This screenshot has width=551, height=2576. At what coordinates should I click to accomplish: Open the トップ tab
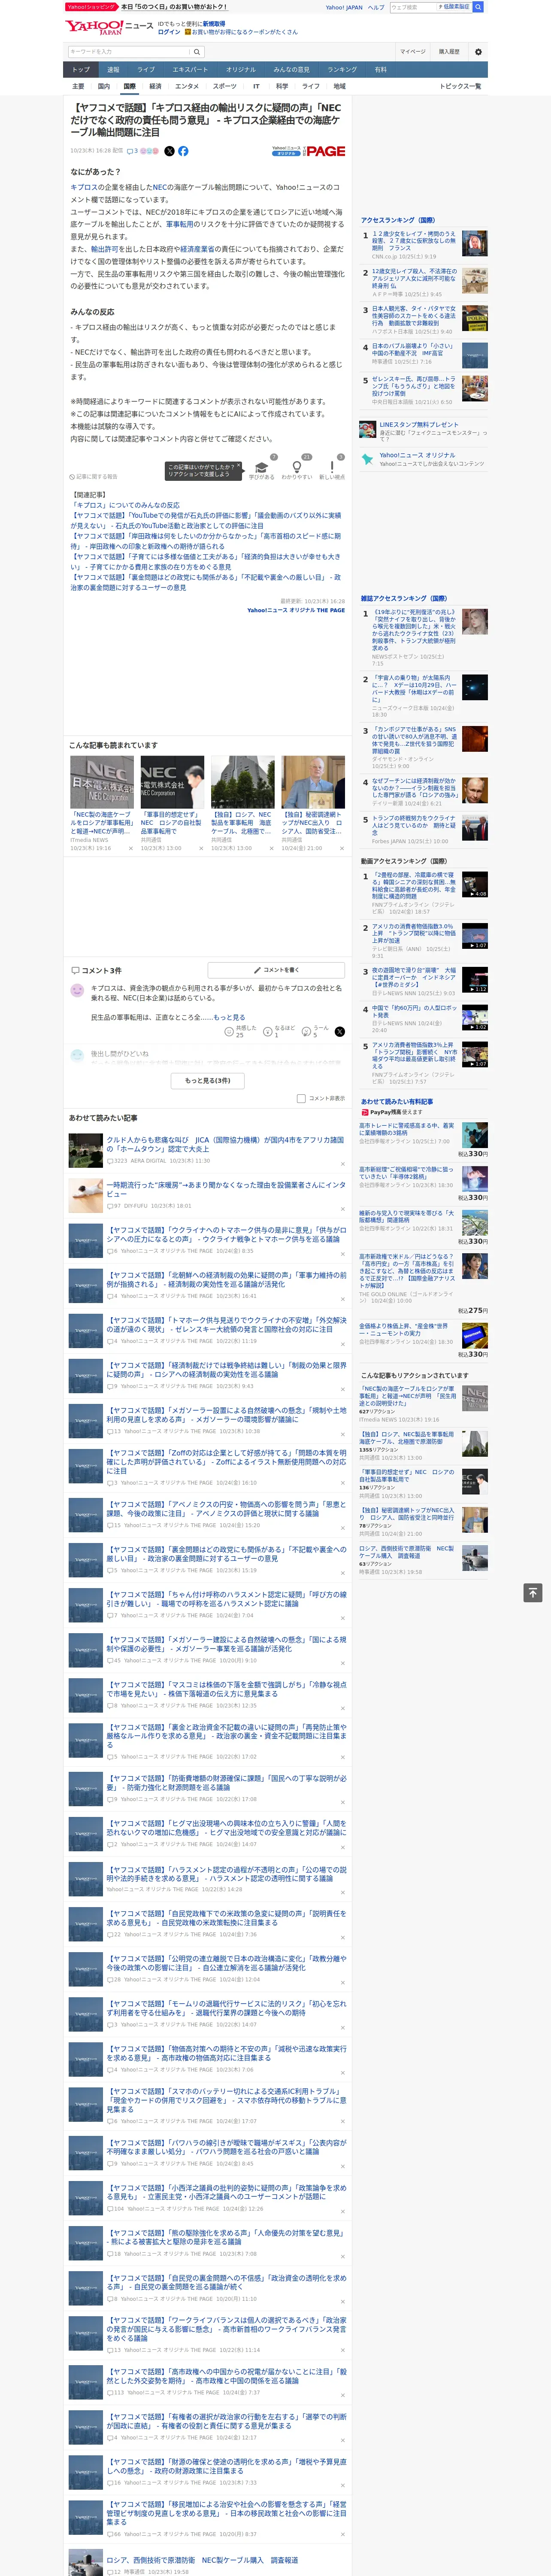point(81,70)
